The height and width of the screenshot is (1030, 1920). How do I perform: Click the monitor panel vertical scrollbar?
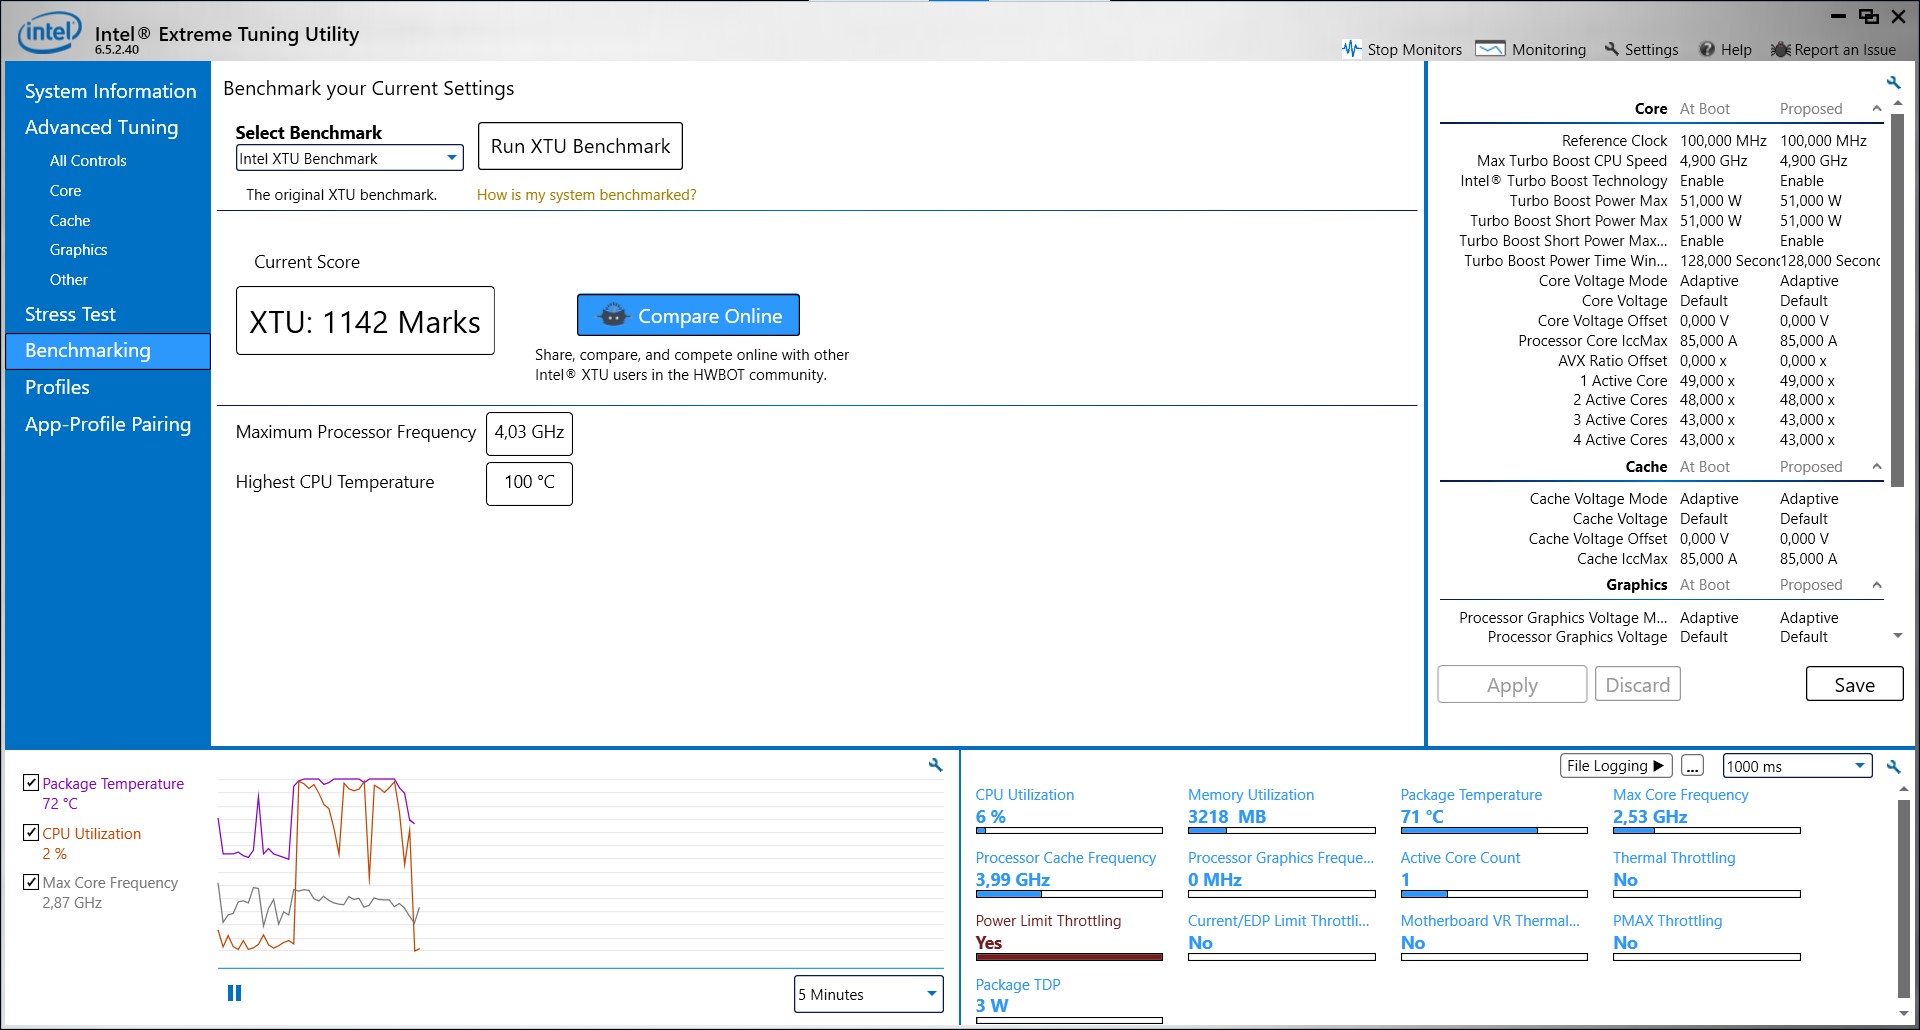pyautogui.click(x=1904, y=898)
